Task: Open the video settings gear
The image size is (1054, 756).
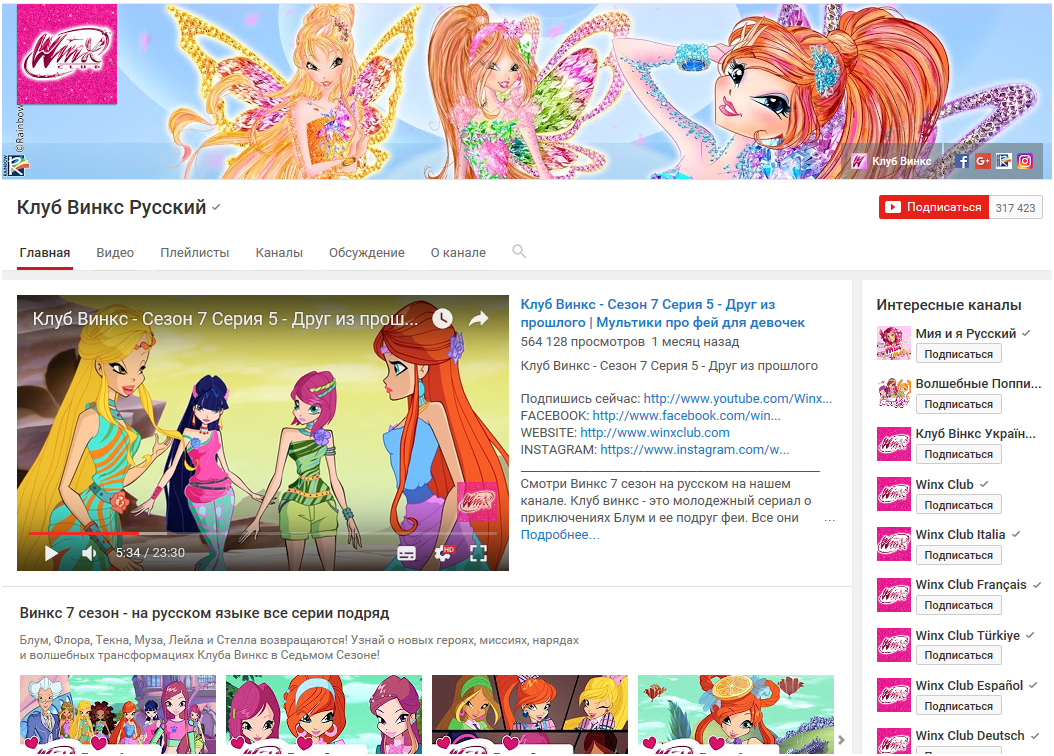Action: pos(444,553)
